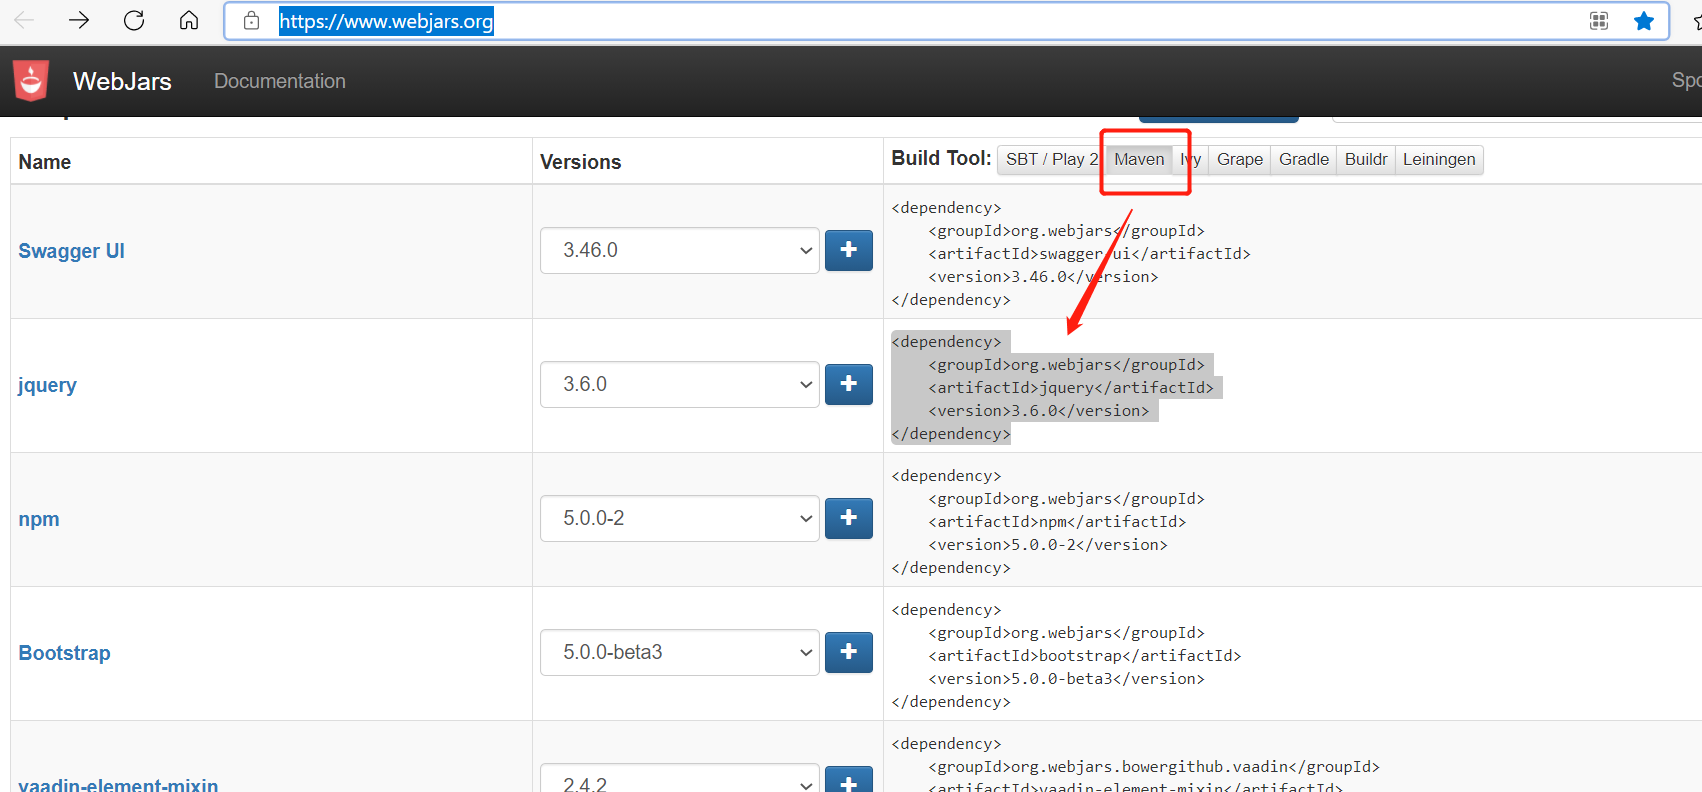Click the browser forward arrow

coord(79,20)
